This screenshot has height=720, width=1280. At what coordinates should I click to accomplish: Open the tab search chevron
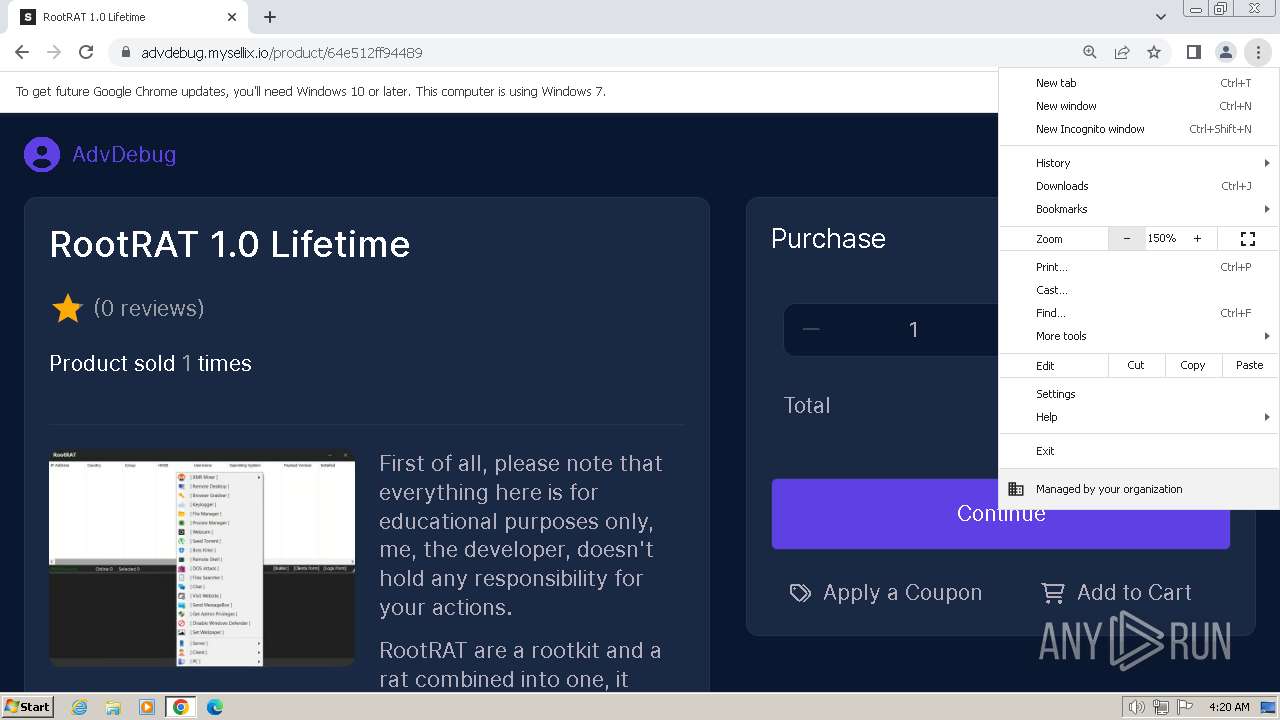point(1160,17)
